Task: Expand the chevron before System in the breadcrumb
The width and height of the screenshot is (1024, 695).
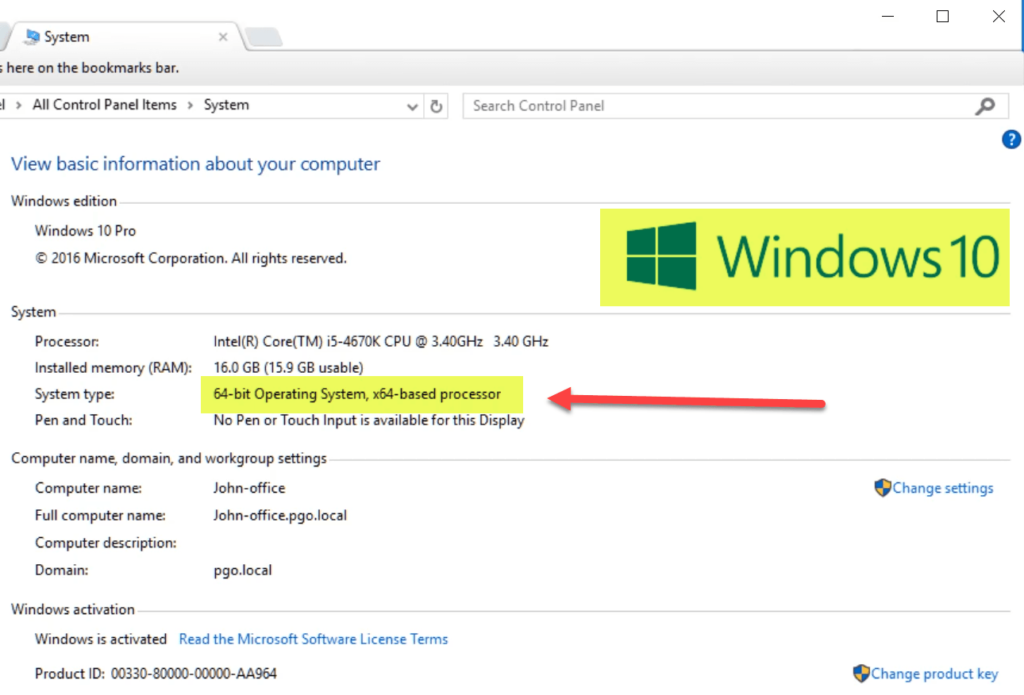Action: tap(190, 105)
